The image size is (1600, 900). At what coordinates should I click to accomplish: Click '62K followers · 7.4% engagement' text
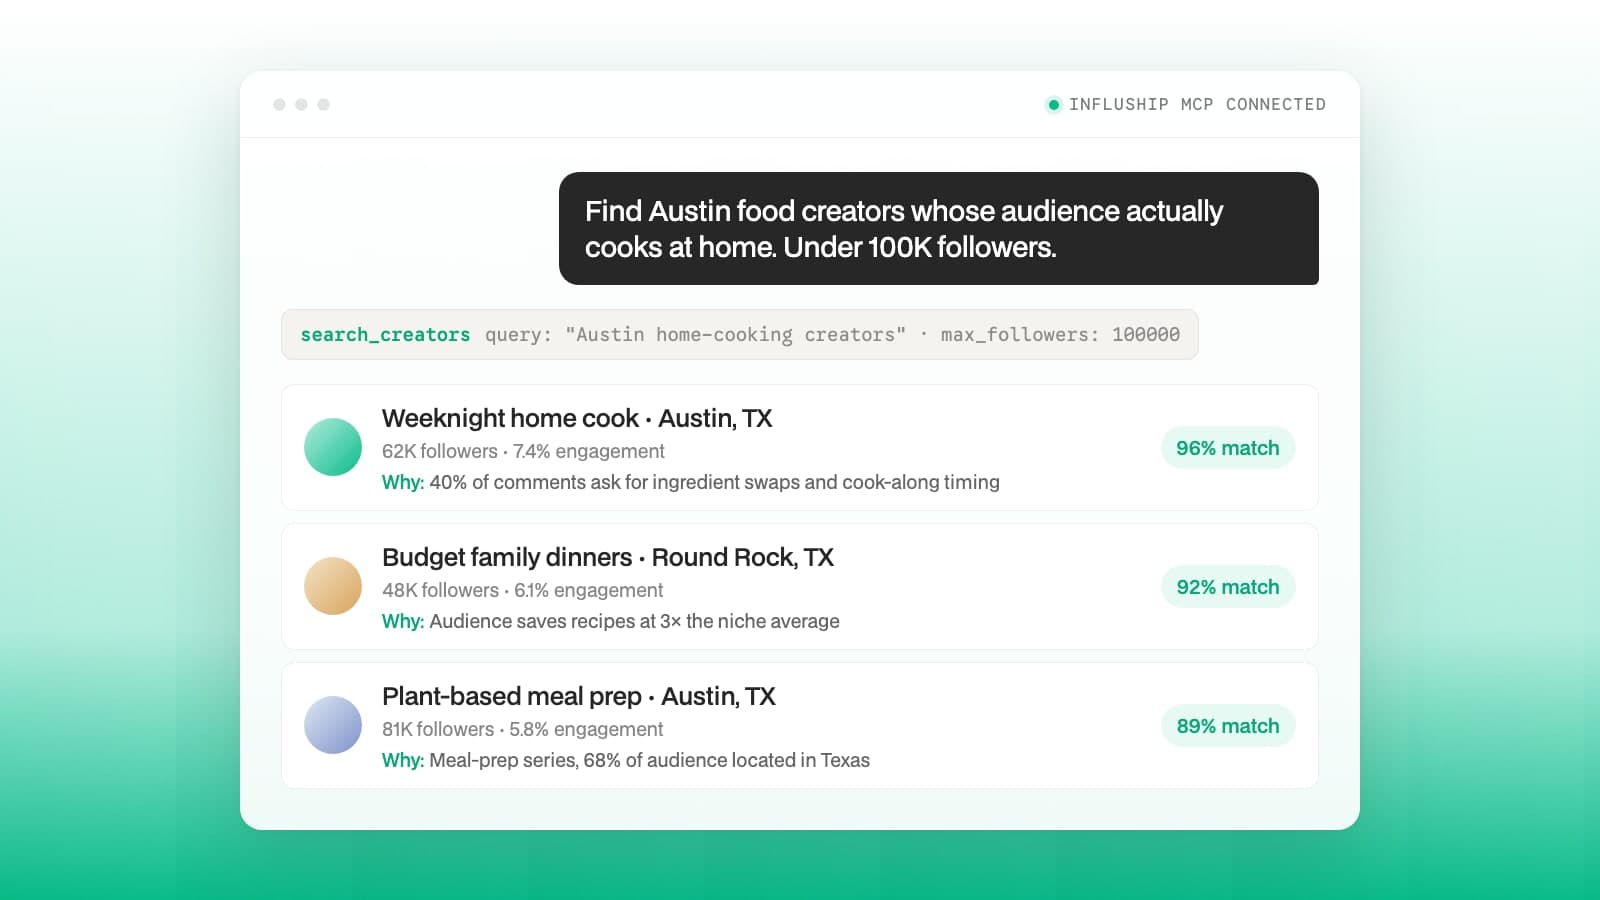[523, 451]
